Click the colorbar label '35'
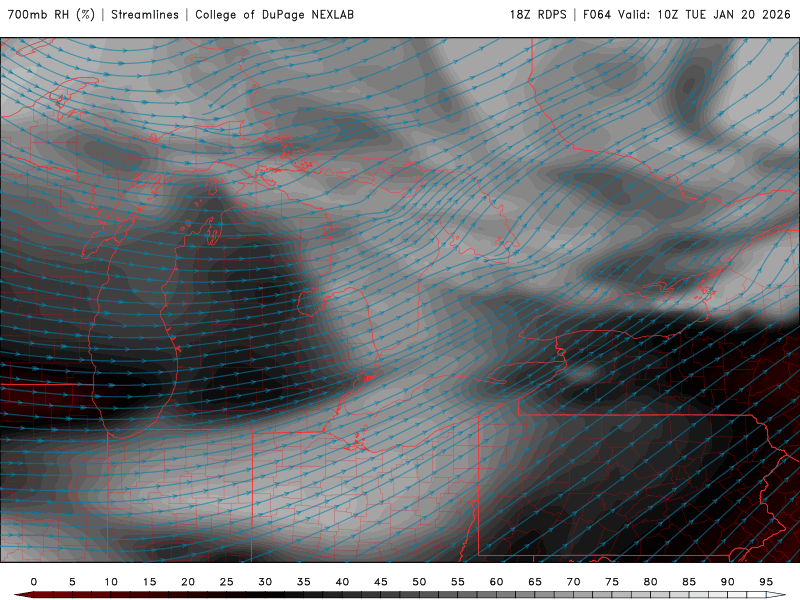The width and height of the screenshot is (800, 600). coord(304,582)
